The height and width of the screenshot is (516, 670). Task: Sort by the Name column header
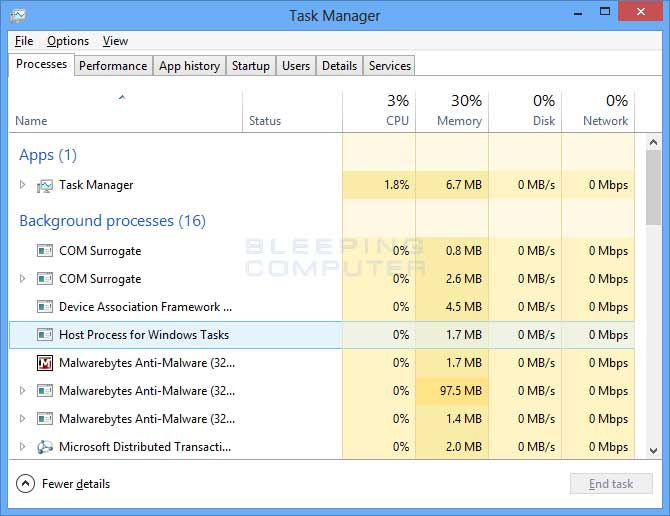coord(125,111)
